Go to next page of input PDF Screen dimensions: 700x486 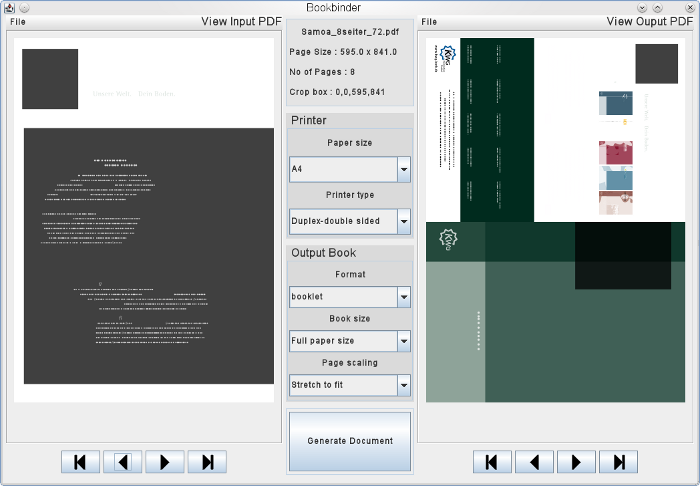click(x=165, y=462)
